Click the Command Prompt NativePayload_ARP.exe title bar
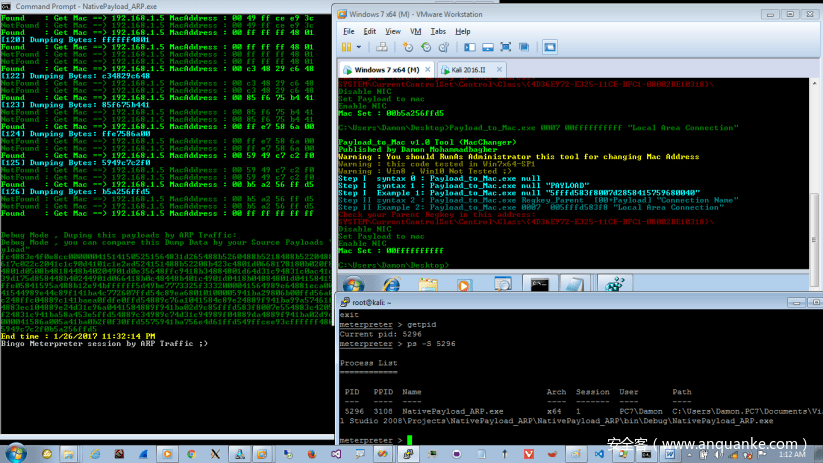The width and height of the screenshot is (823, 463). (167, 6)
